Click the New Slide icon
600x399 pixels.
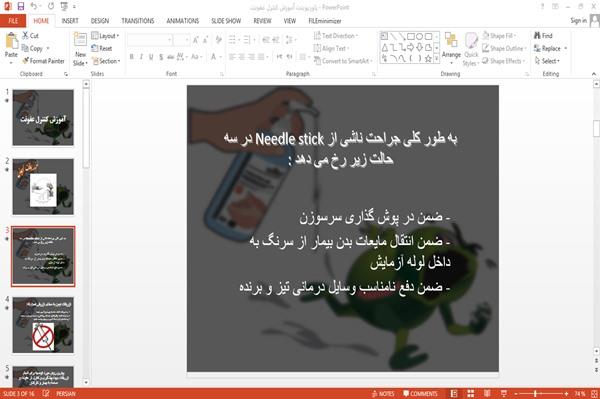[80, 40]
